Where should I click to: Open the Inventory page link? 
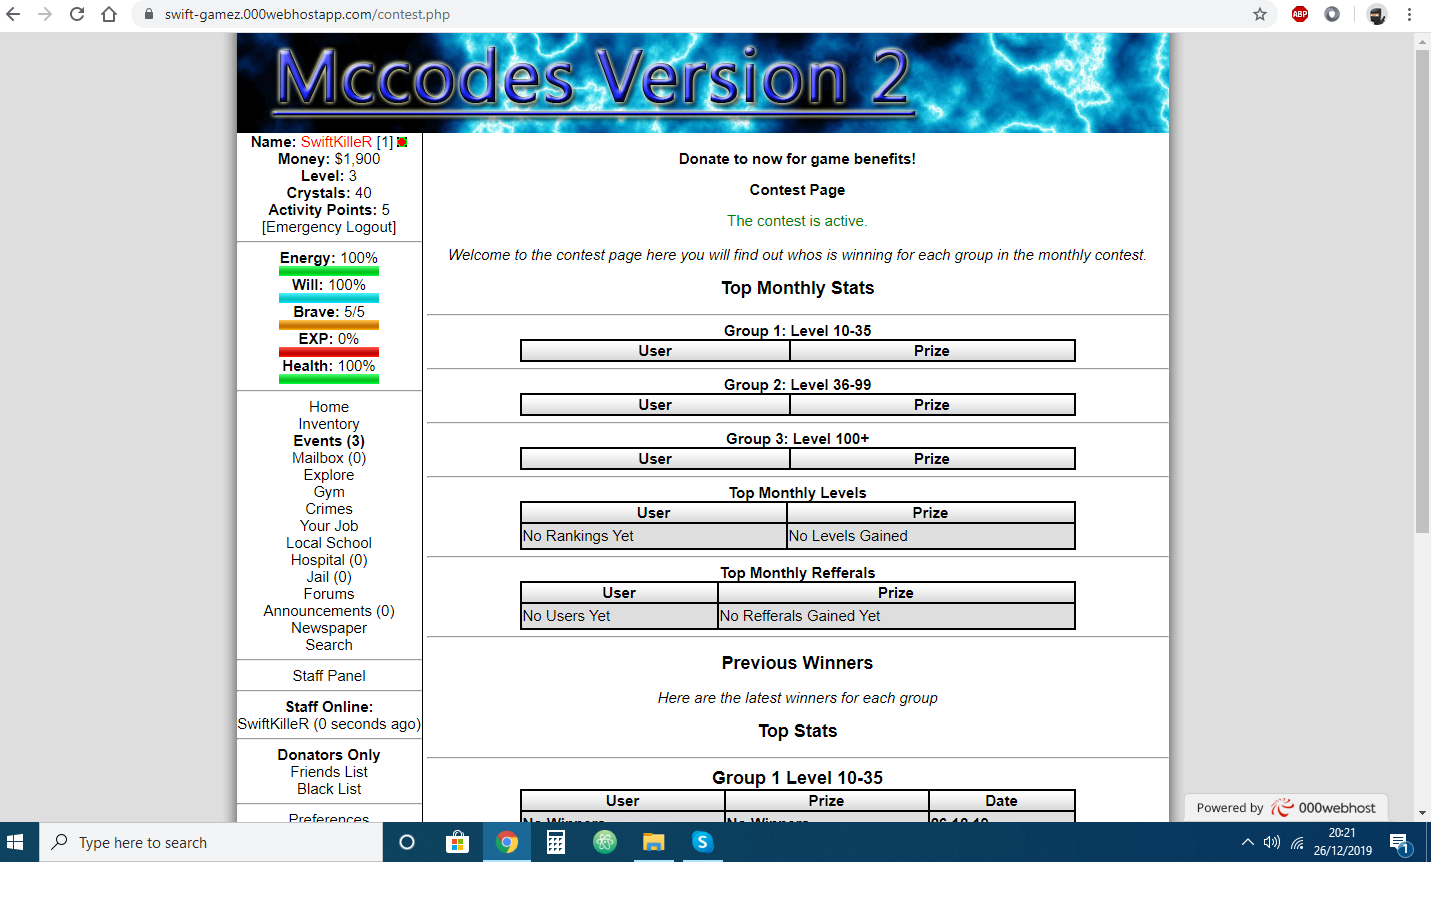(328, 424)
